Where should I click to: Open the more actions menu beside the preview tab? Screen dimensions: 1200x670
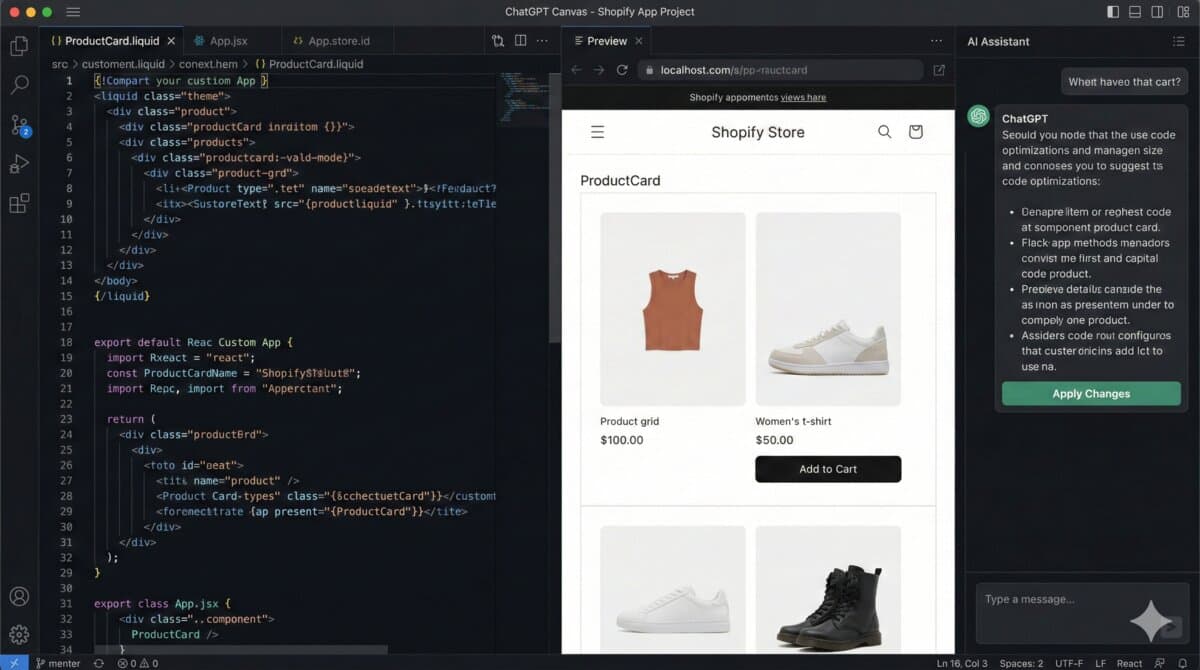[x=935, y=40]
